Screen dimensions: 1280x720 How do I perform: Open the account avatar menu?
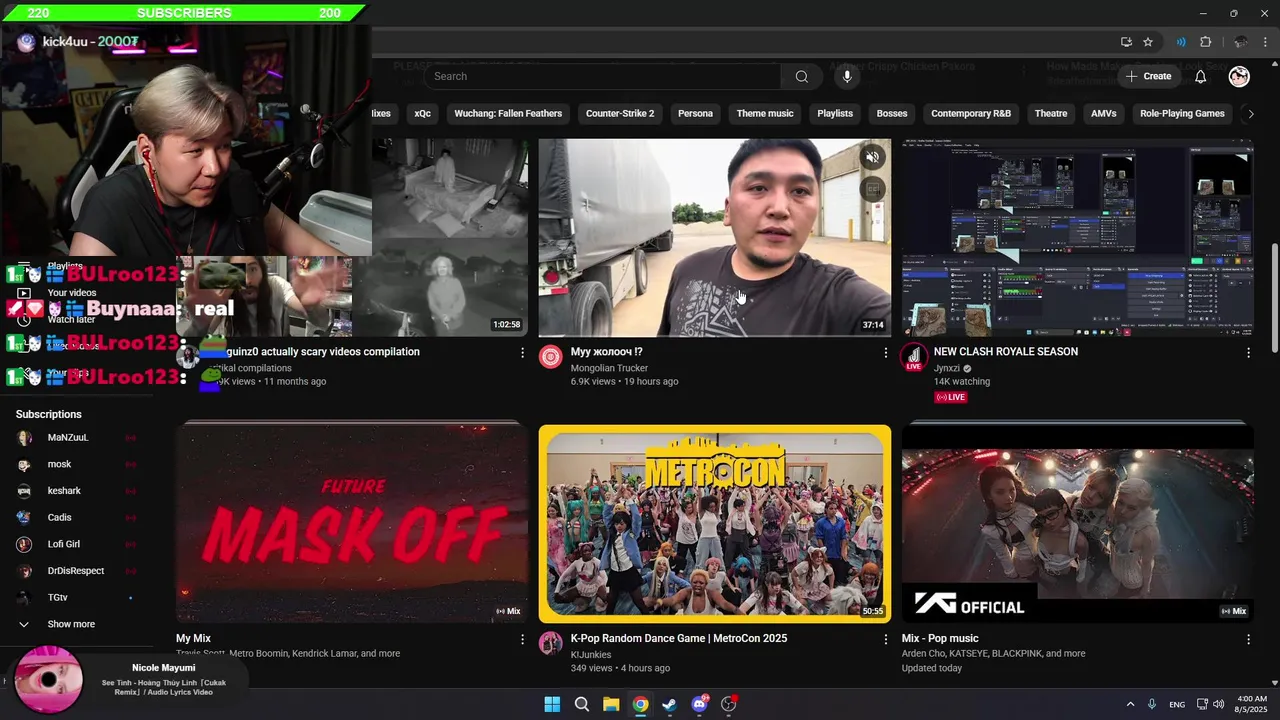(x=1239, y=76)
